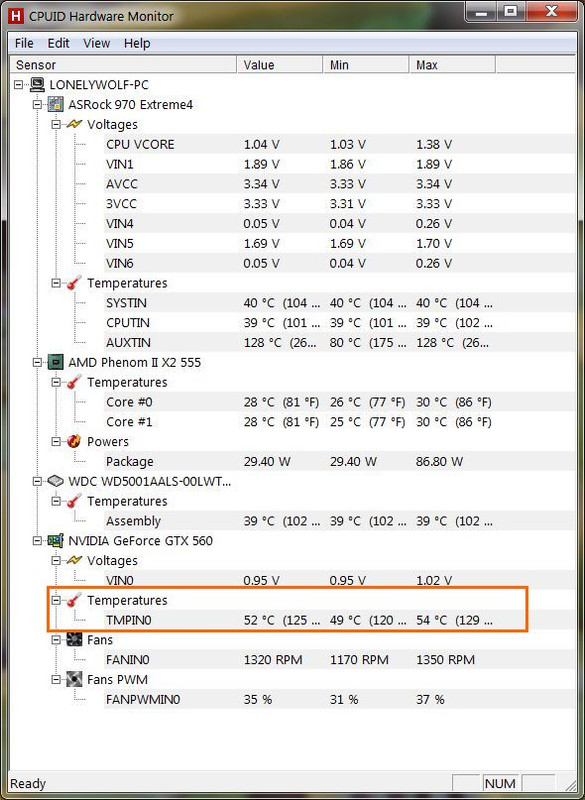585x800 pixels.
Task: Click the thermometer icon under ASRock 970 Extreme4
Action: coord(74,283)
